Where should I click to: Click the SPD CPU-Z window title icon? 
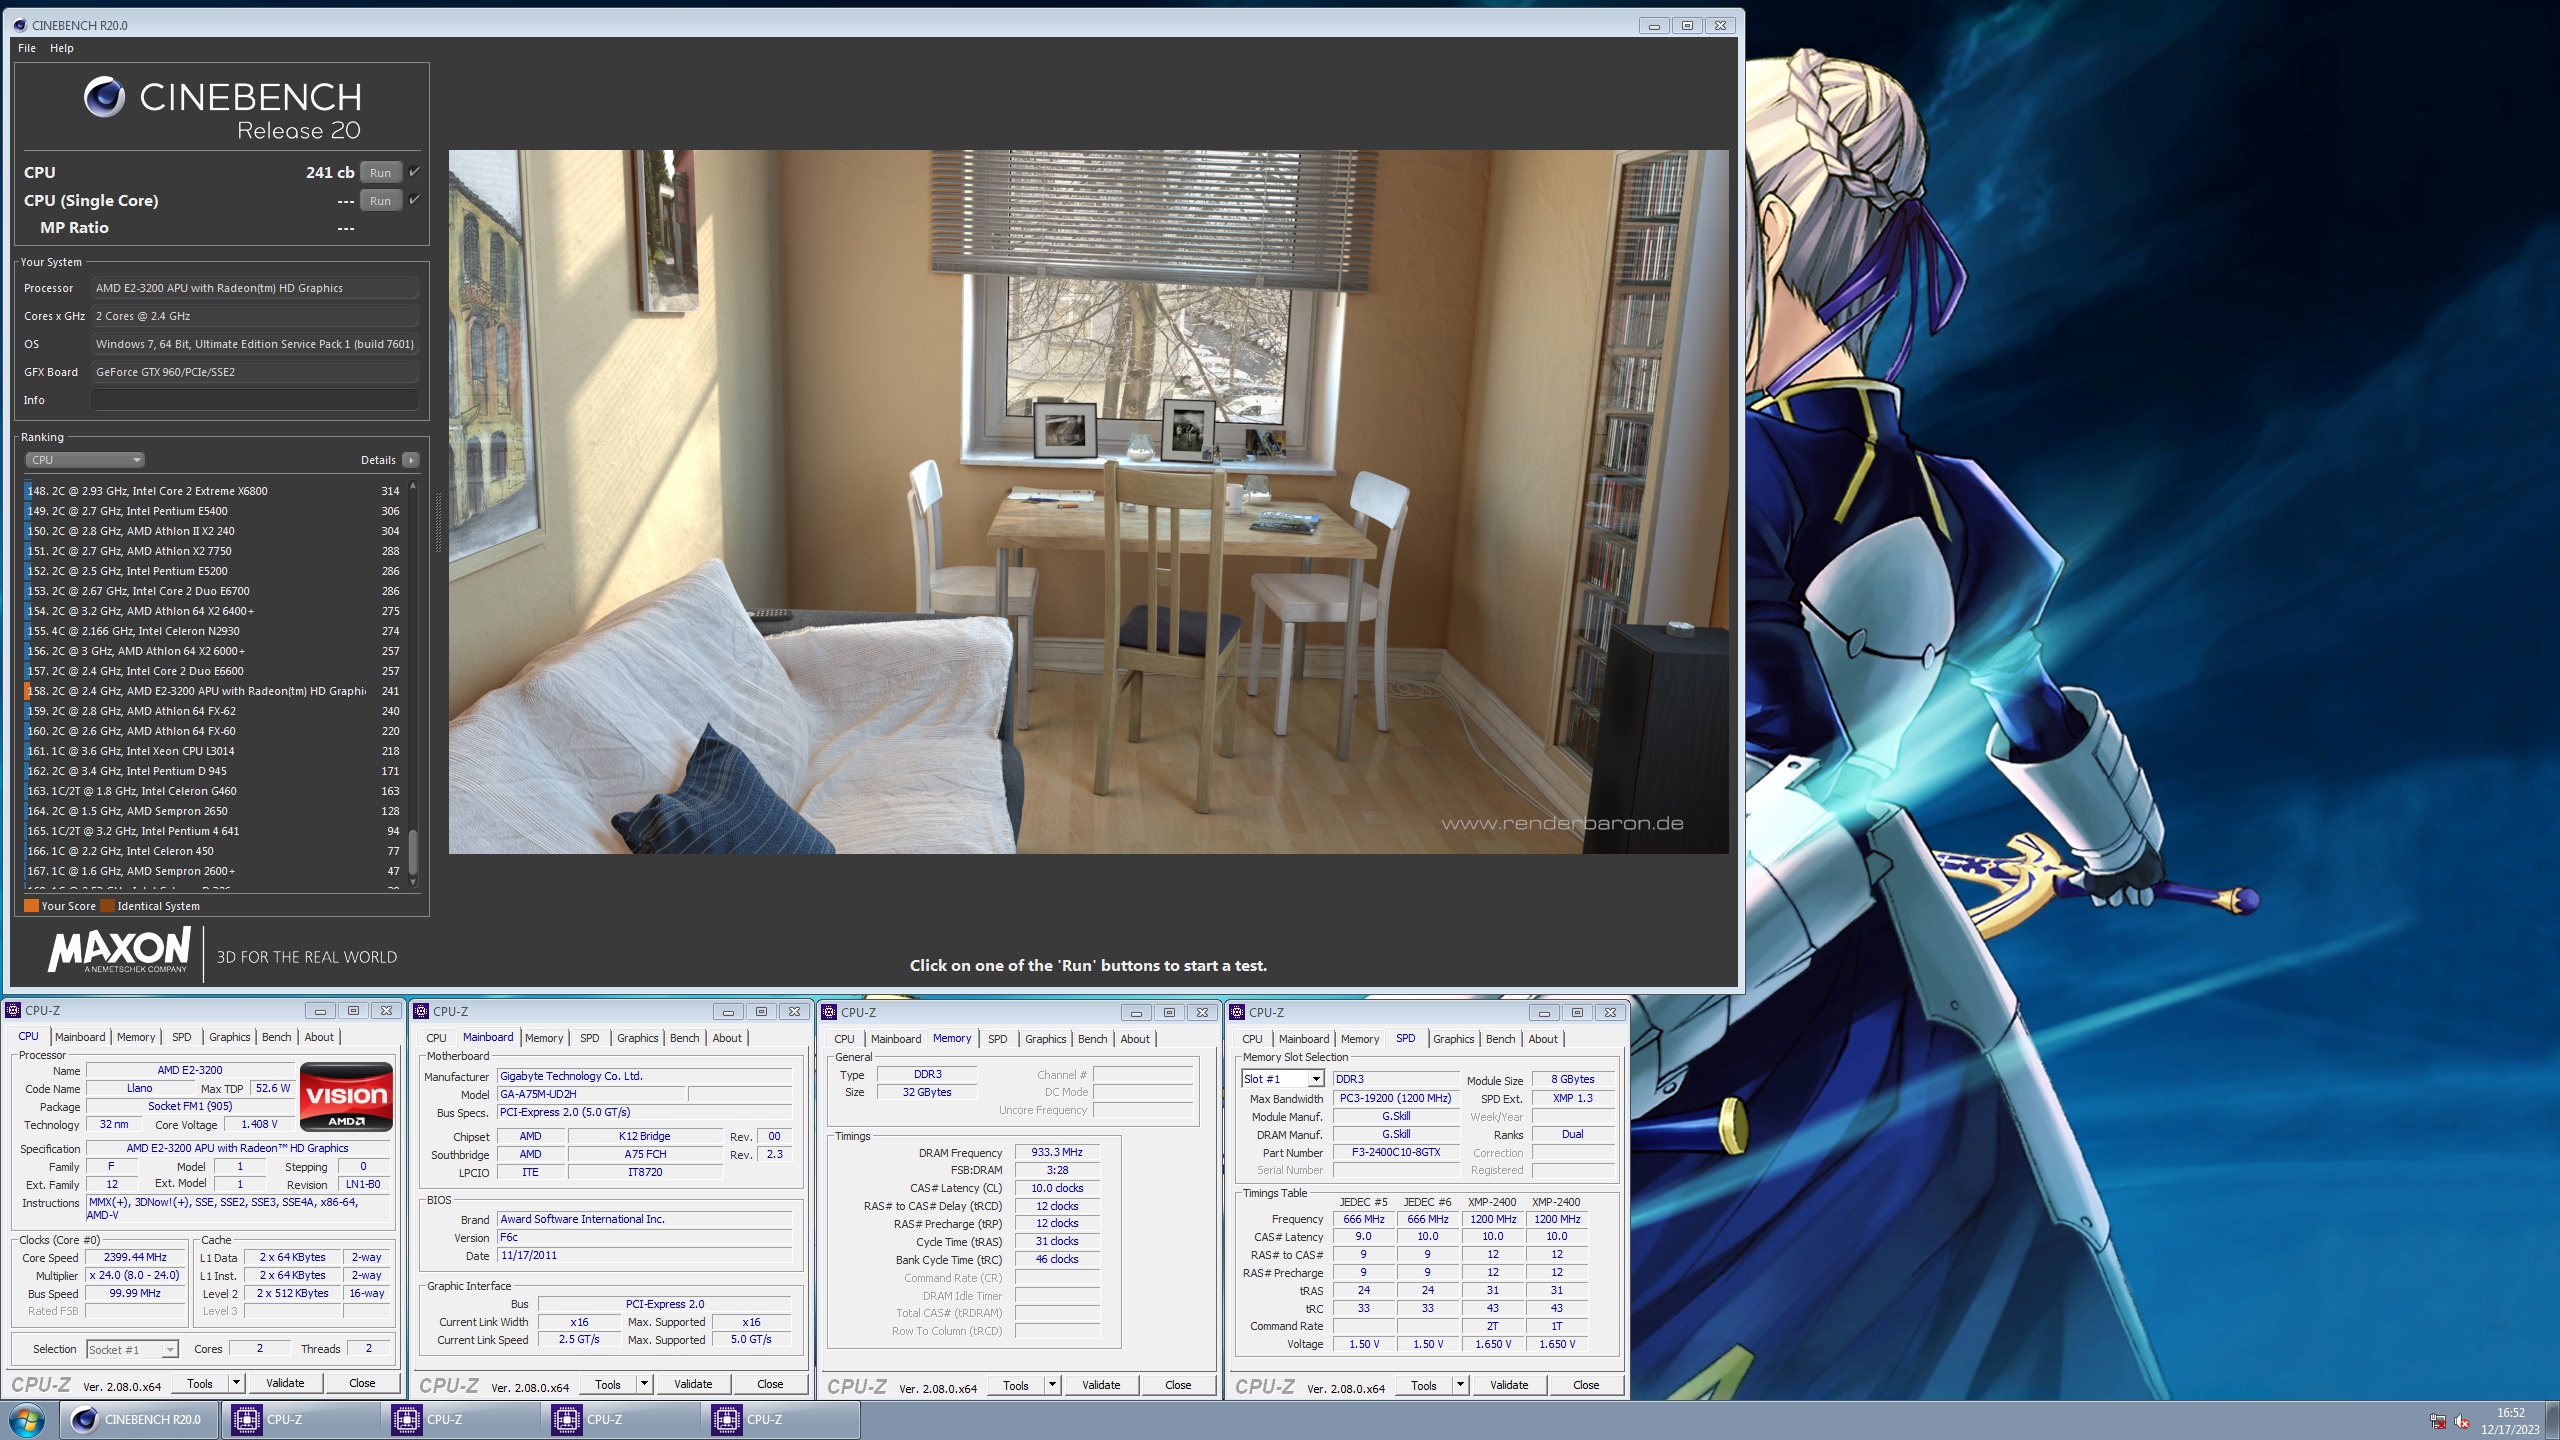1237,1012
